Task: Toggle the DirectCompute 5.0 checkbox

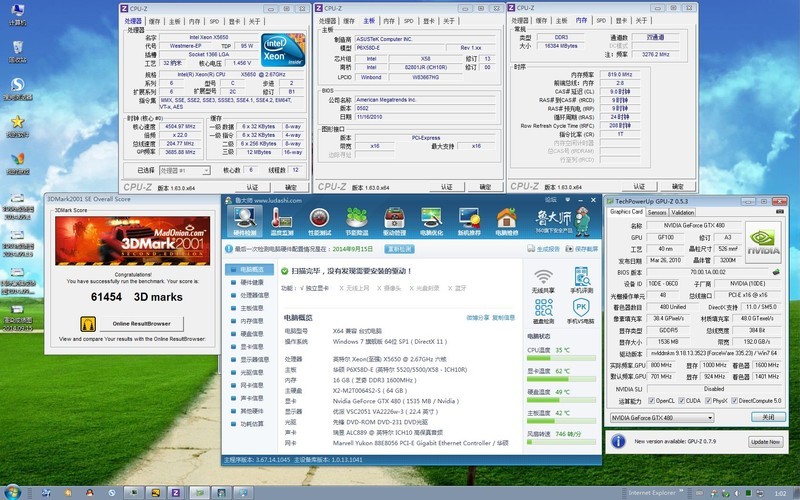Action: (x=734, y=401)
